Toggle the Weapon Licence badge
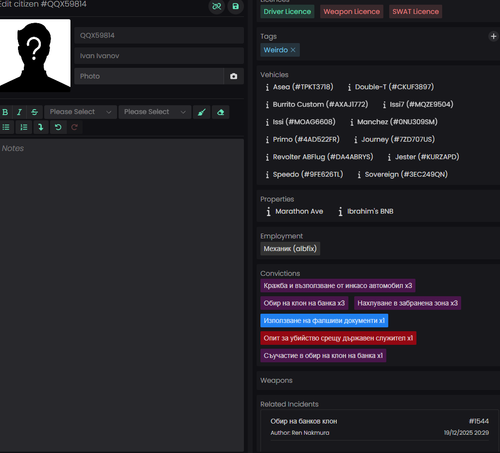The image size is (500, 453). click(x=352, y=12)
